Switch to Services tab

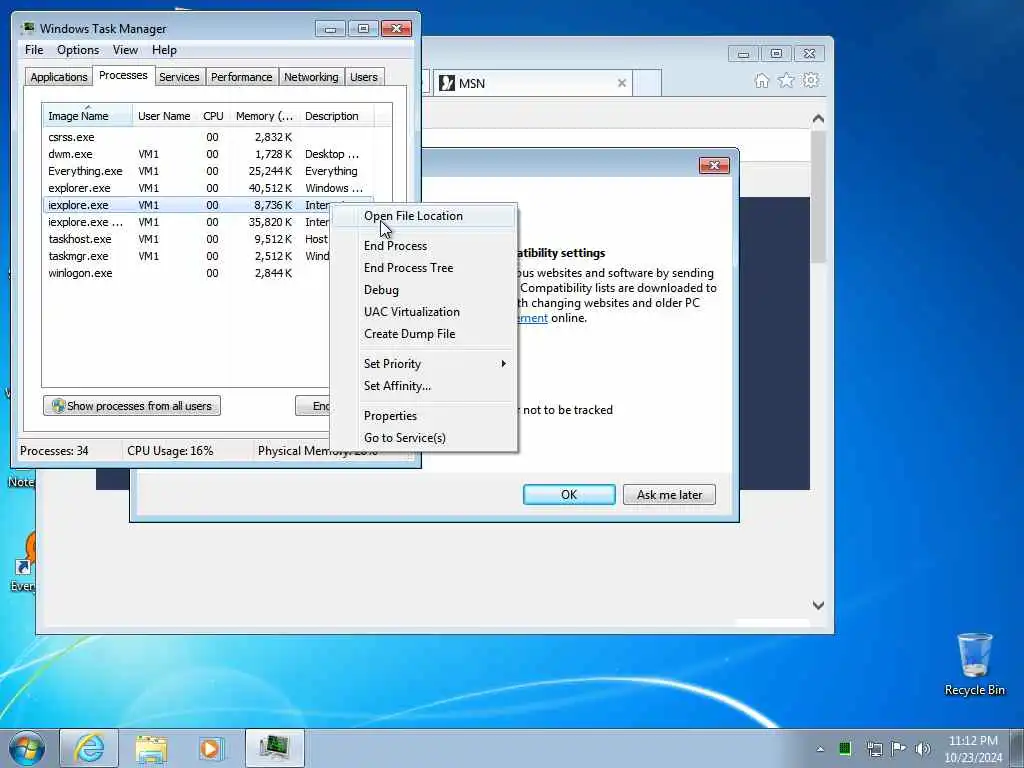(x=179, y=77)
